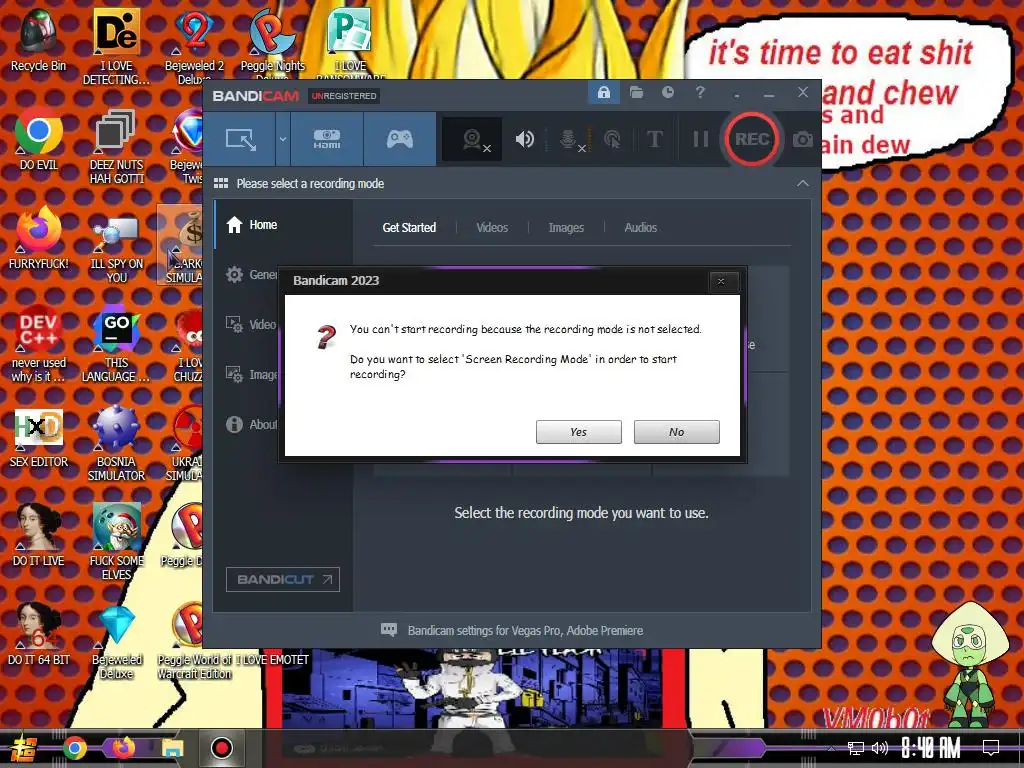Select the Peggle Nights desktop icon
Viewport: 1024px width, 768px height.
[x=272, y=44]
